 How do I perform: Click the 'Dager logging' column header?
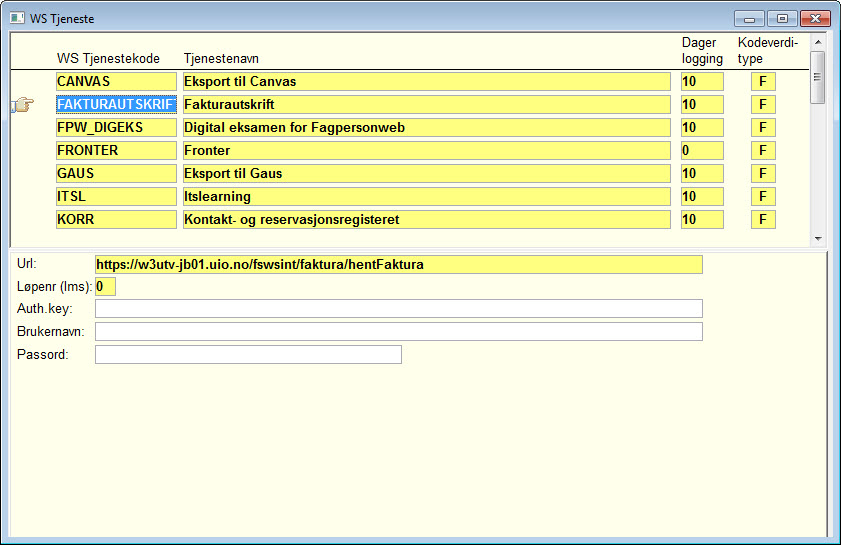click(702, 50)
